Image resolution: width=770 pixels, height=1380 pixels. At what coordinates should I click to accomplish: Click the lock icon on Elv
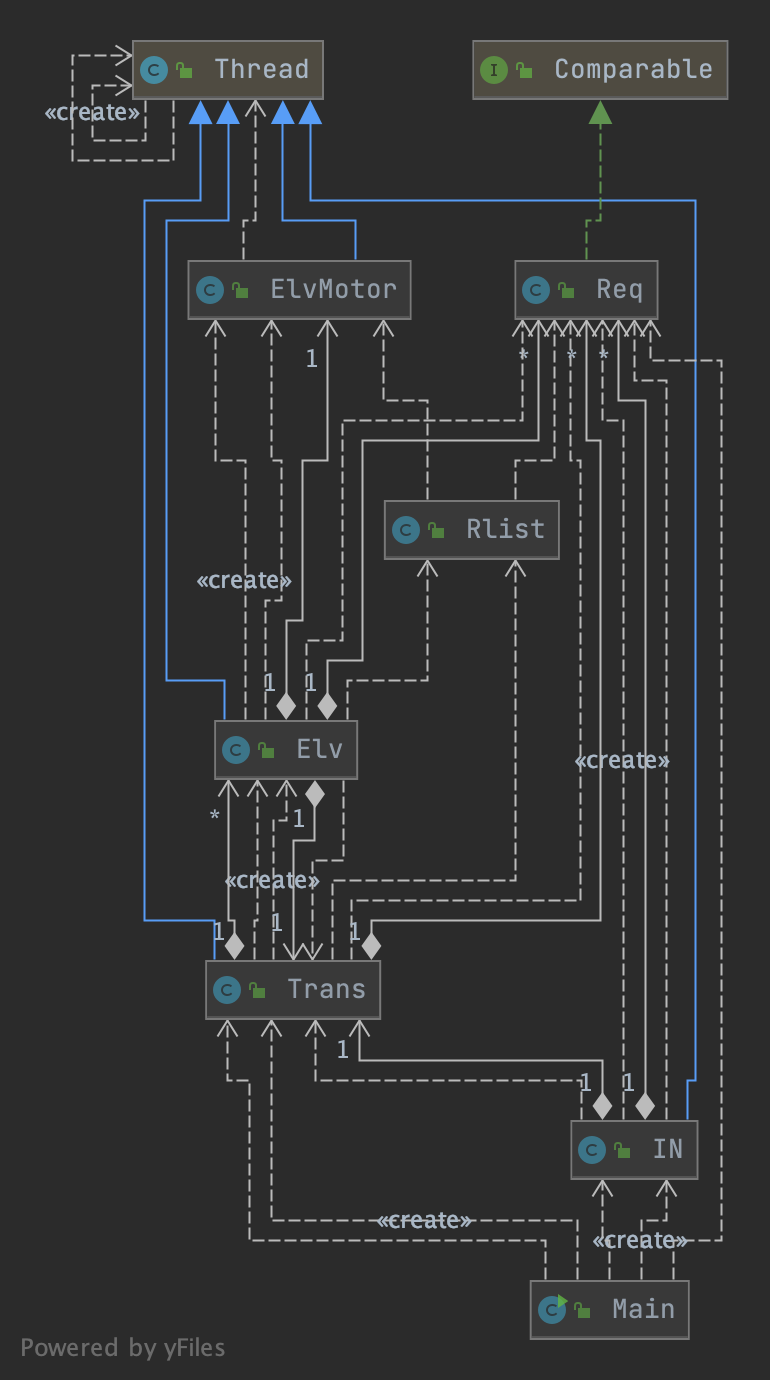tap(266, 750)
